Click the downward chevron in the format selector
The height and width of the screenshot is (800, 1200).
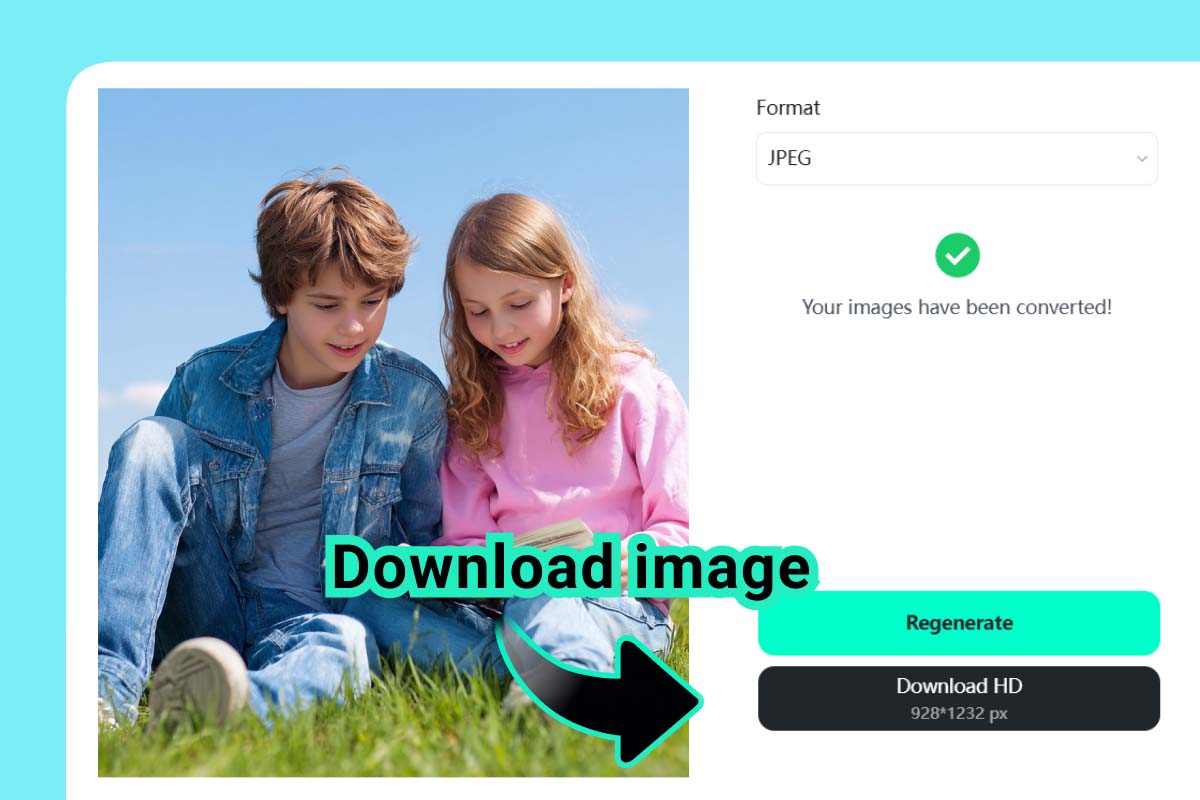coord(1143,158)
